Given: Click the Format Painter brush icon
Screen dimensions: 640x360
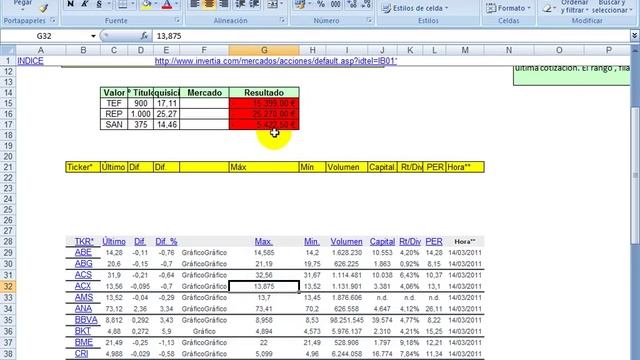Looking at the screenshot, I should coord(44,7).
